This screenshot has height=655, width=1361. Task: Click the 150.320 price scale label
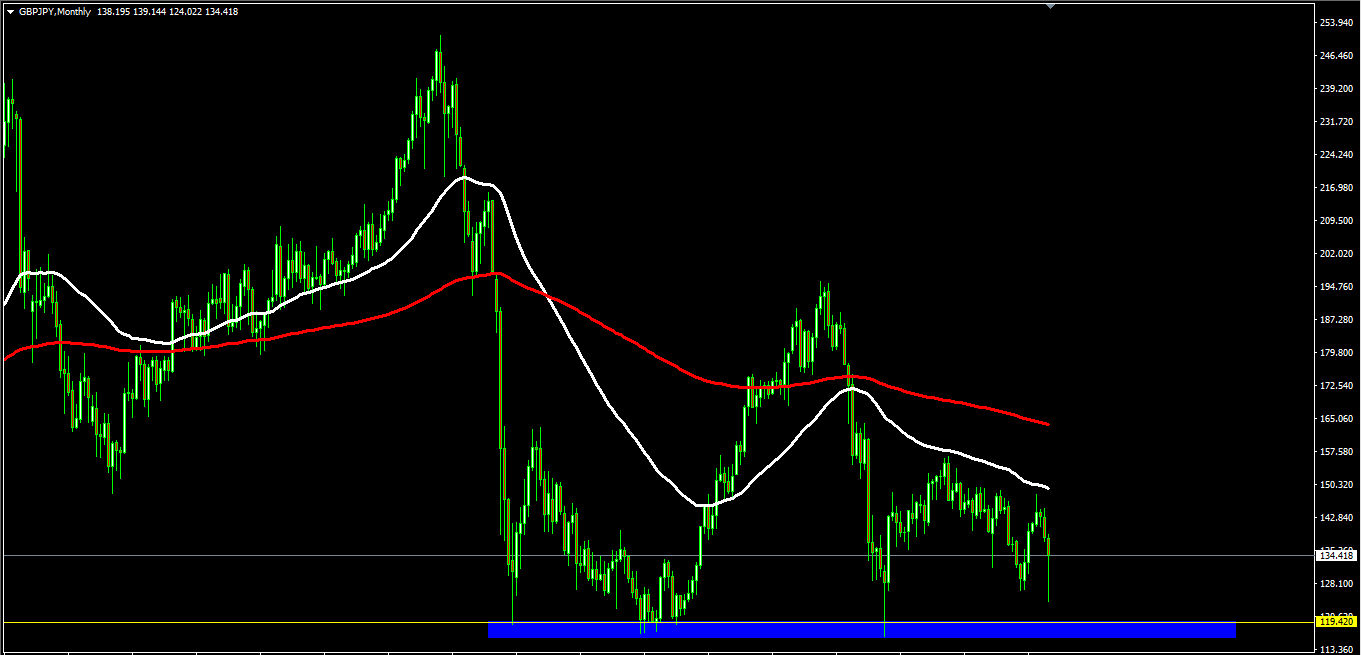1336,484
